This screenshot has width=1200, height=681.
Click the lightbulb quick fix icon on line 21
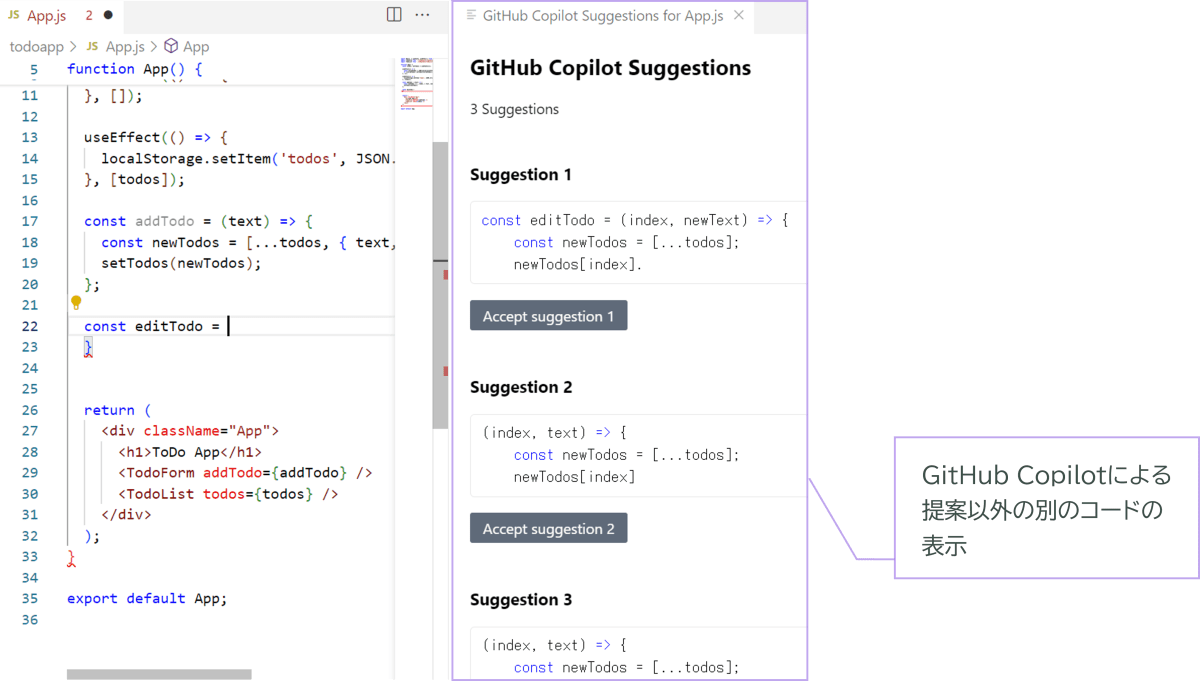point(76,304)
